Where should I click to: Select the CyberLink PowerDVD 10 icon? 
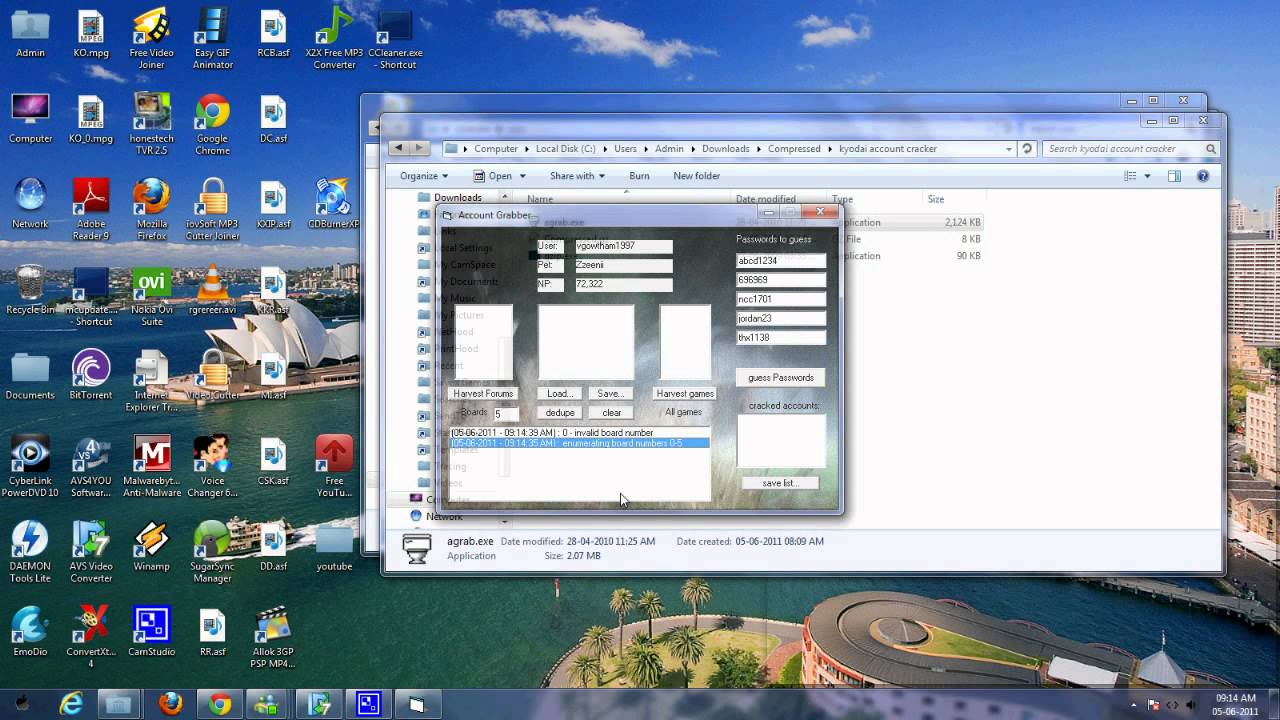pos(30,468)
